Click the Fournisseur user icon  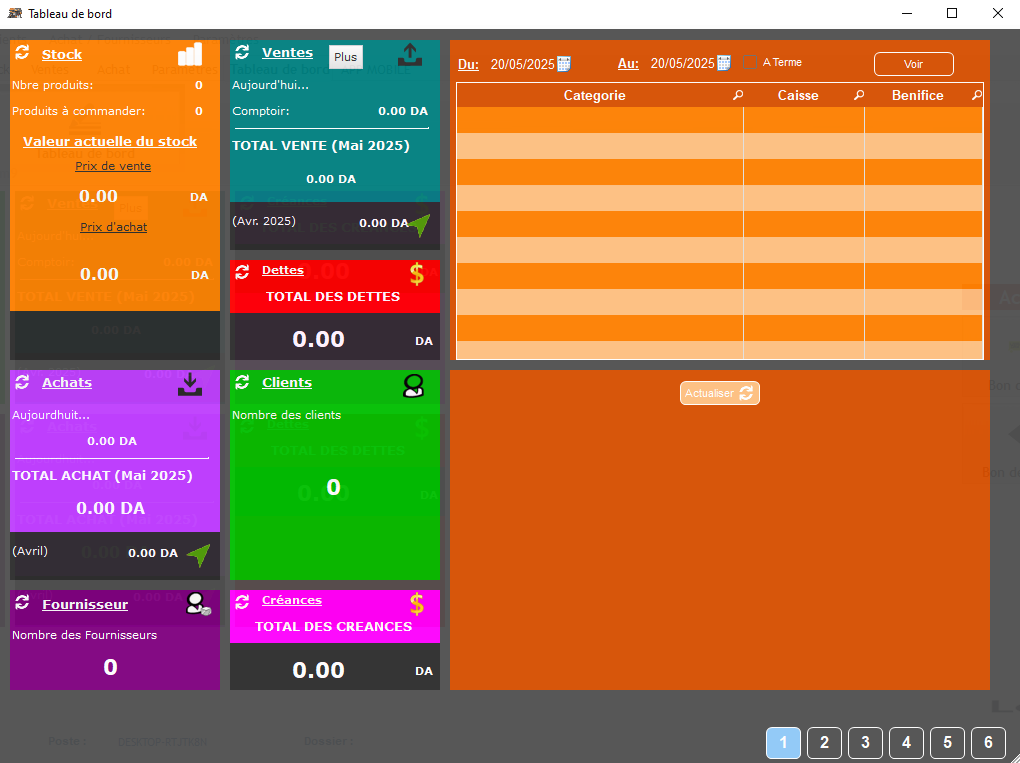[197, 604]
